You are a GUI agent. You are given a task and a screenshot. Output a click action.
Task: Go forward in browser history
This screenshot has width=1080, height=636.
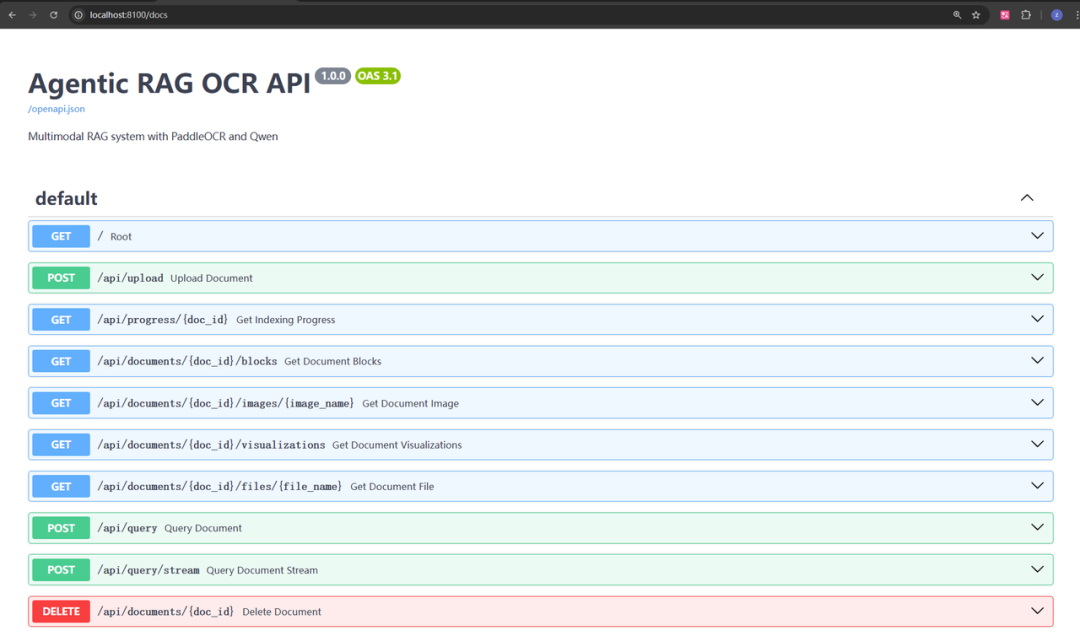coord(32,14)
